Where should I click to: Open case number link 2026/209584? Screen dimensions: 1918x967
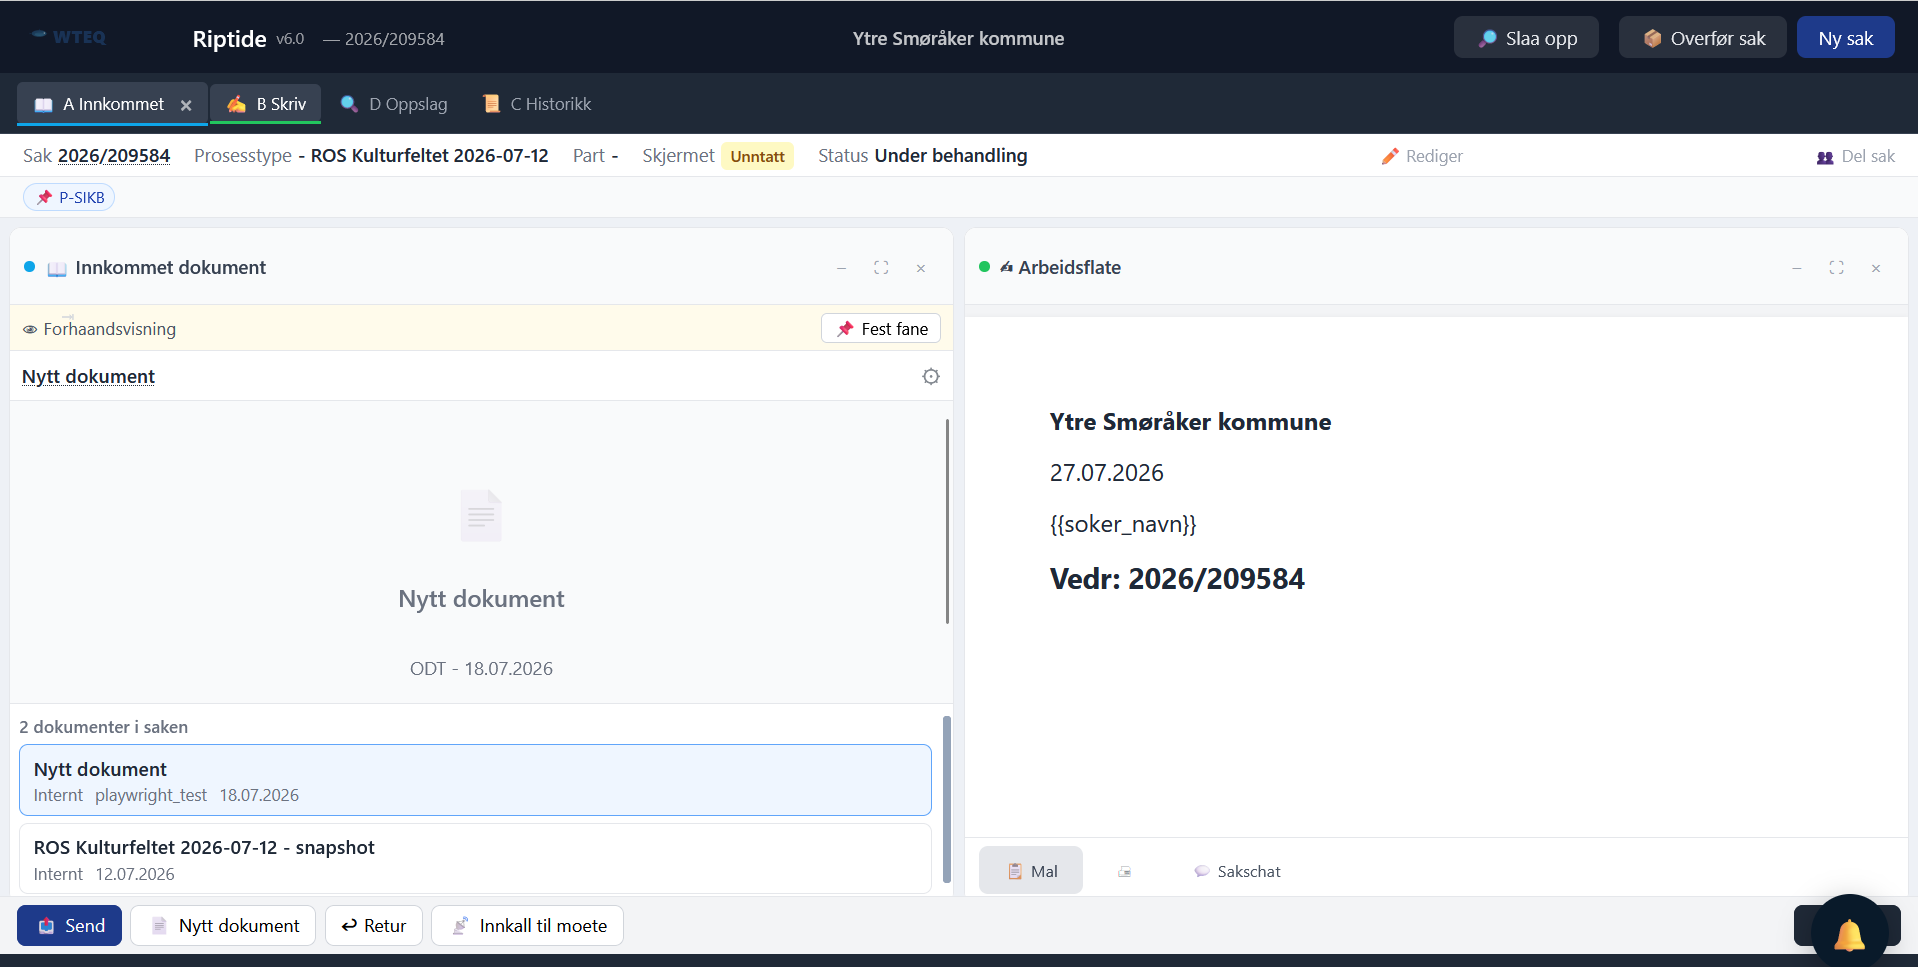pos(114,156)
